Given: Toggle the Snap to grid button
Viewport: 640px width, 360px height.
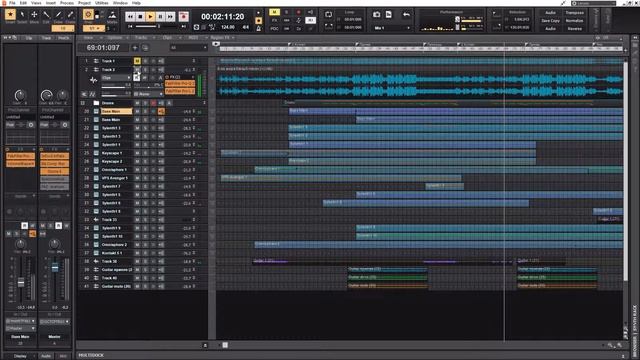Looking at the screenshot, I should click(x=88, y=15).
